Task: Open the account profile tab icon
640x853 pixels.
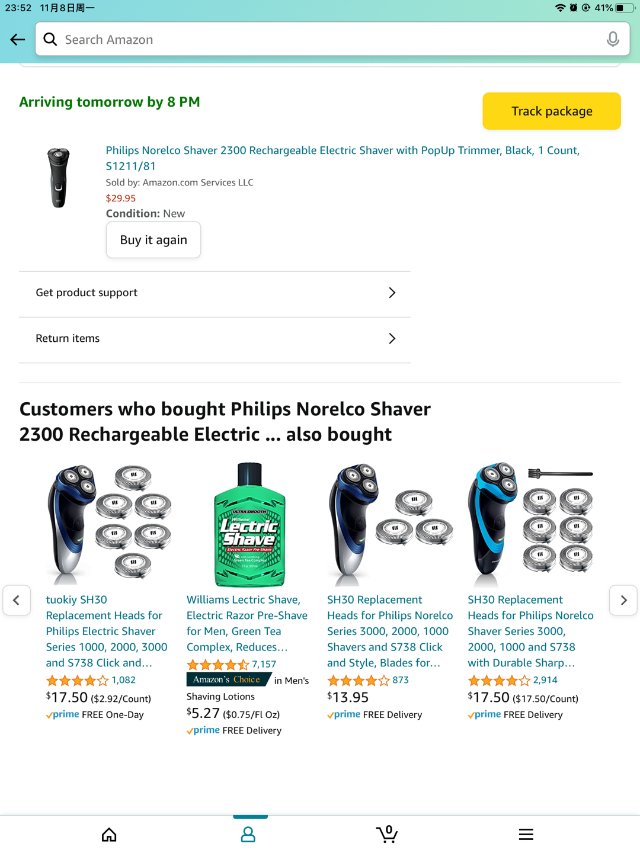Action: [248, 834]
